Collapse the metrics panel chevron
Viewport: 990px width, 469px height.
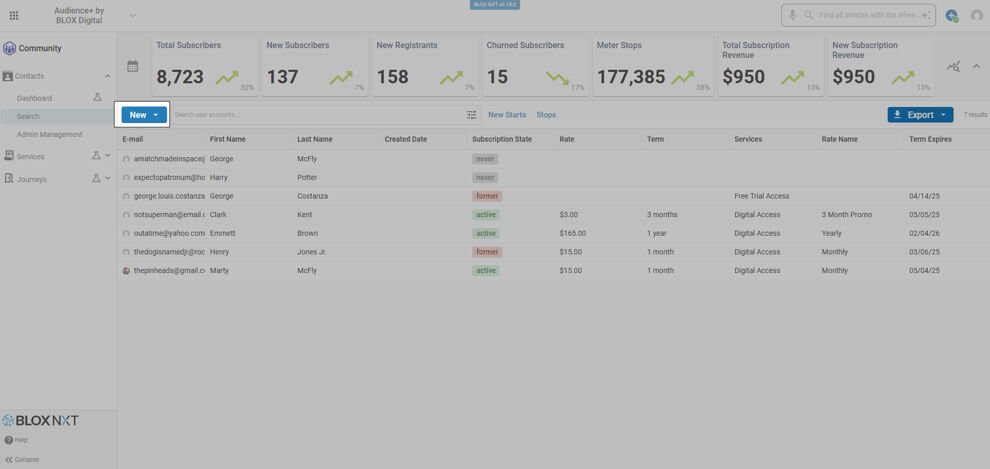(976, 66)
